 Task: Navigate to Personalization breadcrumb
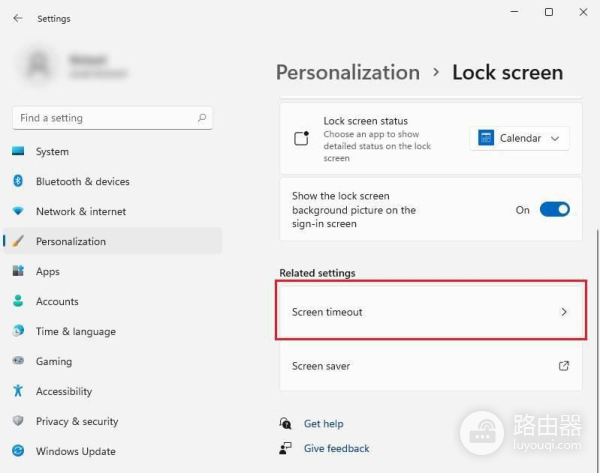347,73
